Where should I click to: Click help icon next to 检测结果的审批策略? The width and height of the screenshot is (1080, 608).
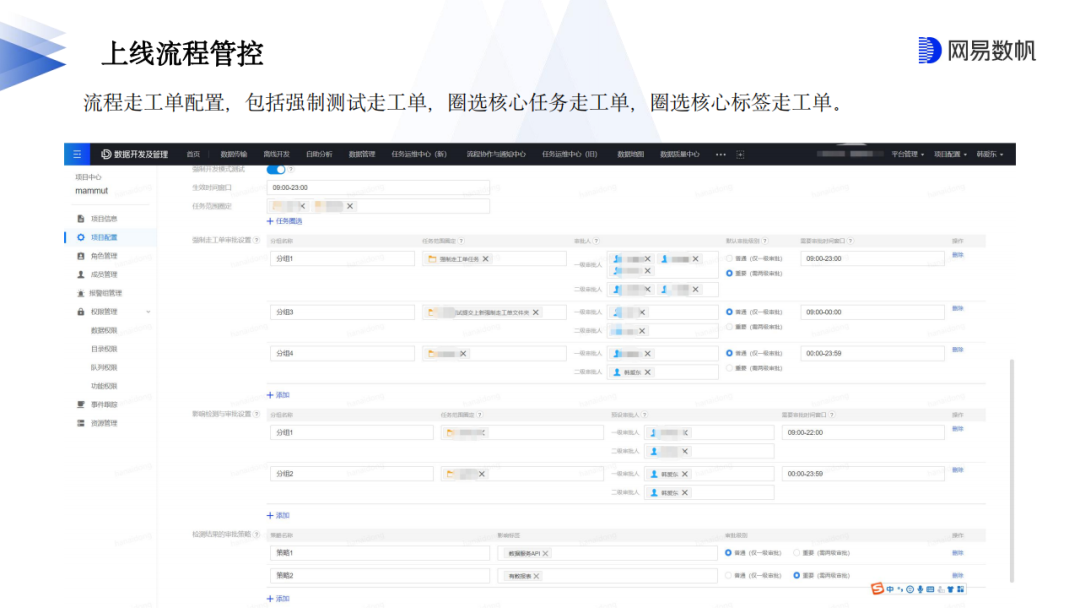257,534
